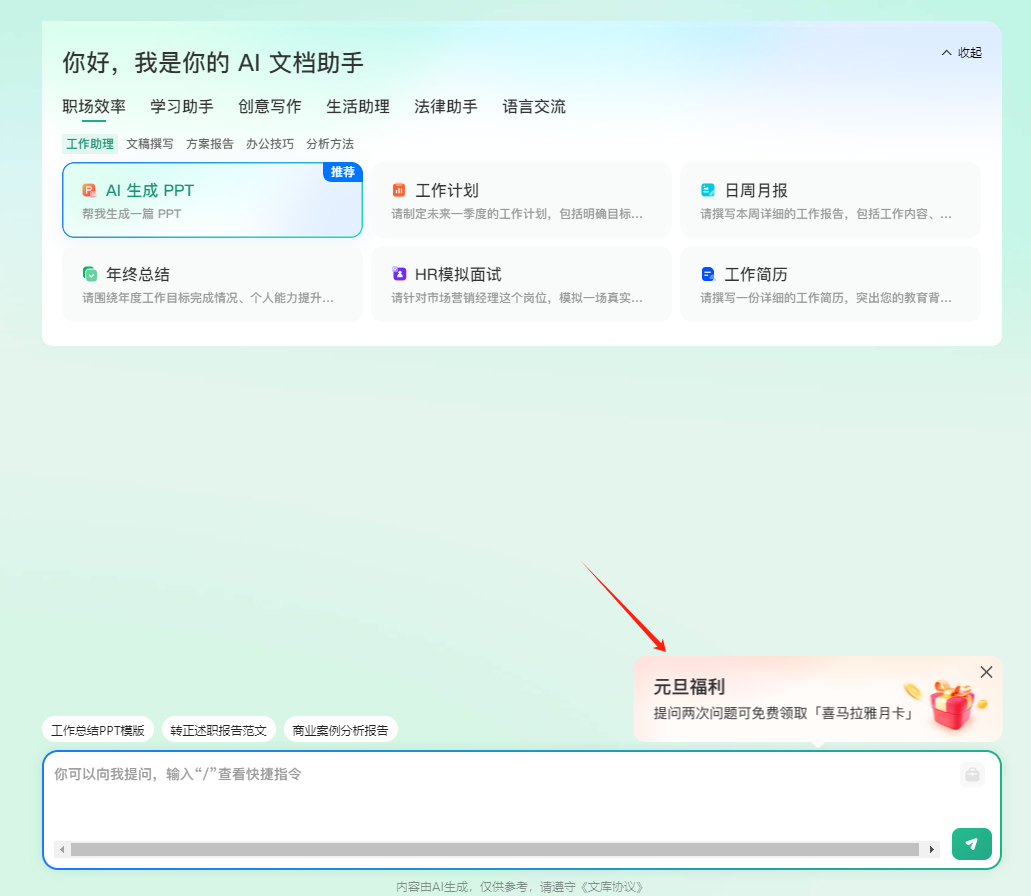Collapse the header using 收起

pyautogui.click(x=959, y=52)
